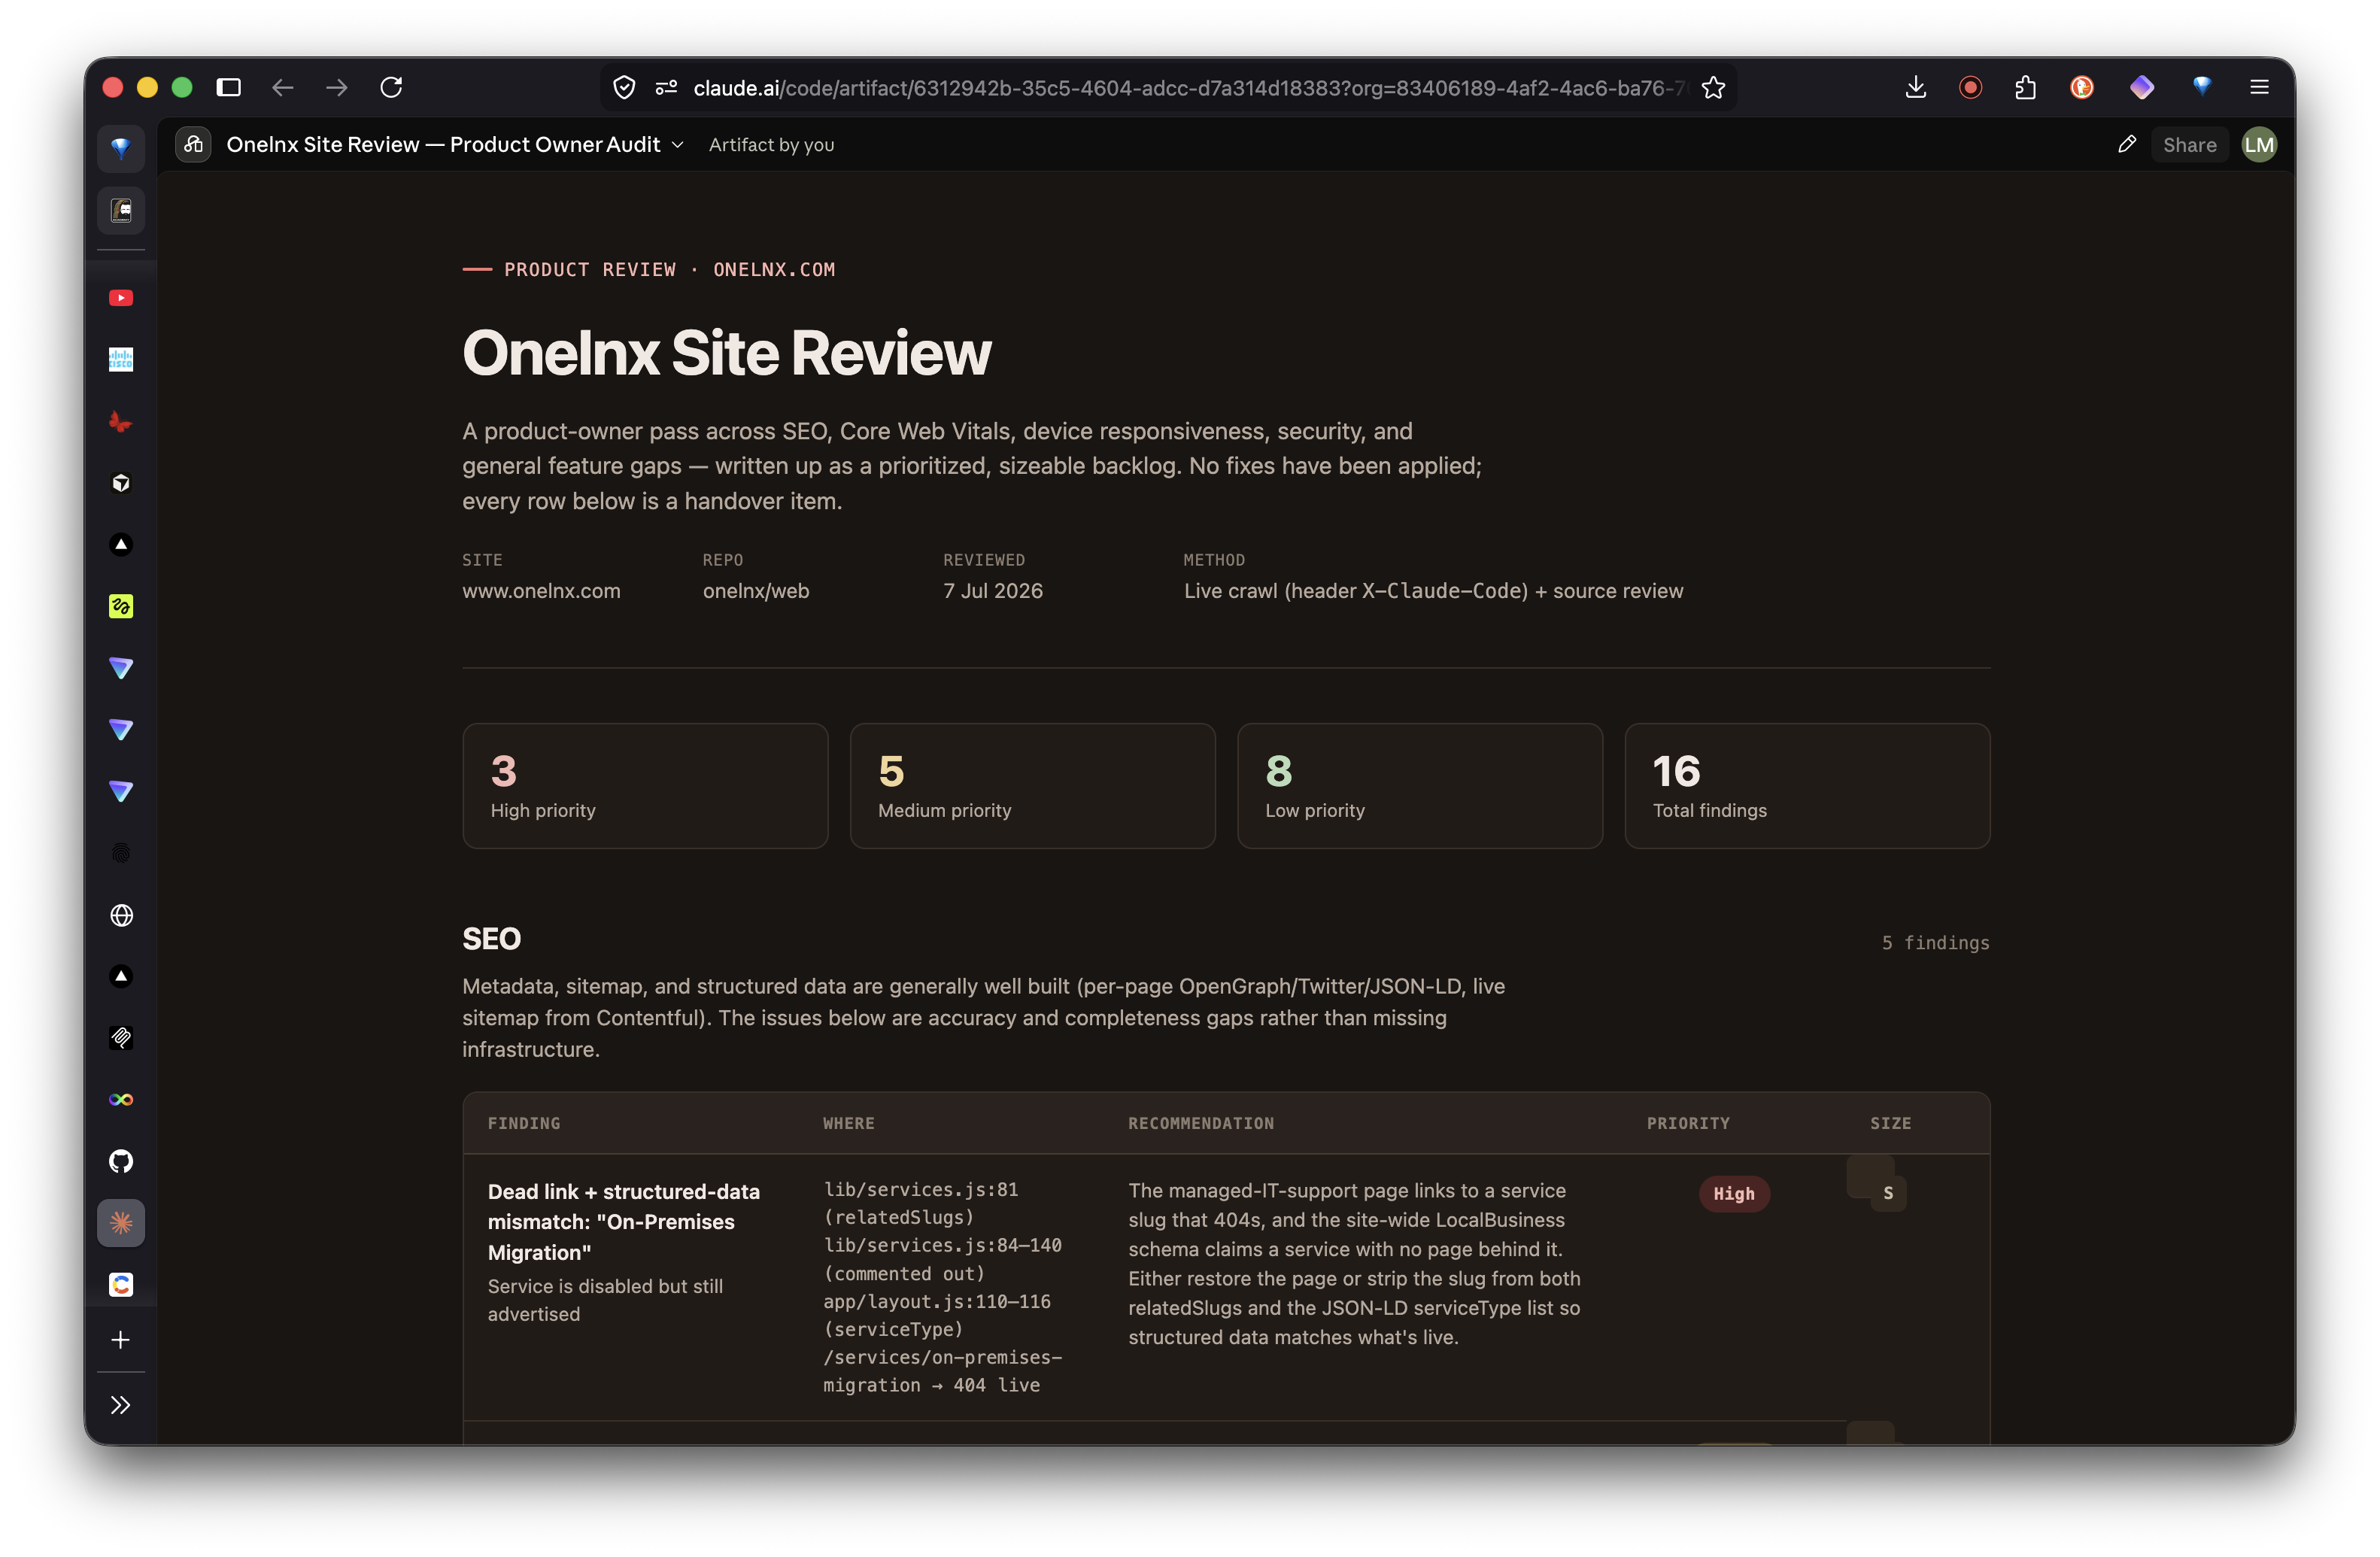2380x1557 pixels.
Task: Open the browser hamburger menu
Action: click(2258, 88)
